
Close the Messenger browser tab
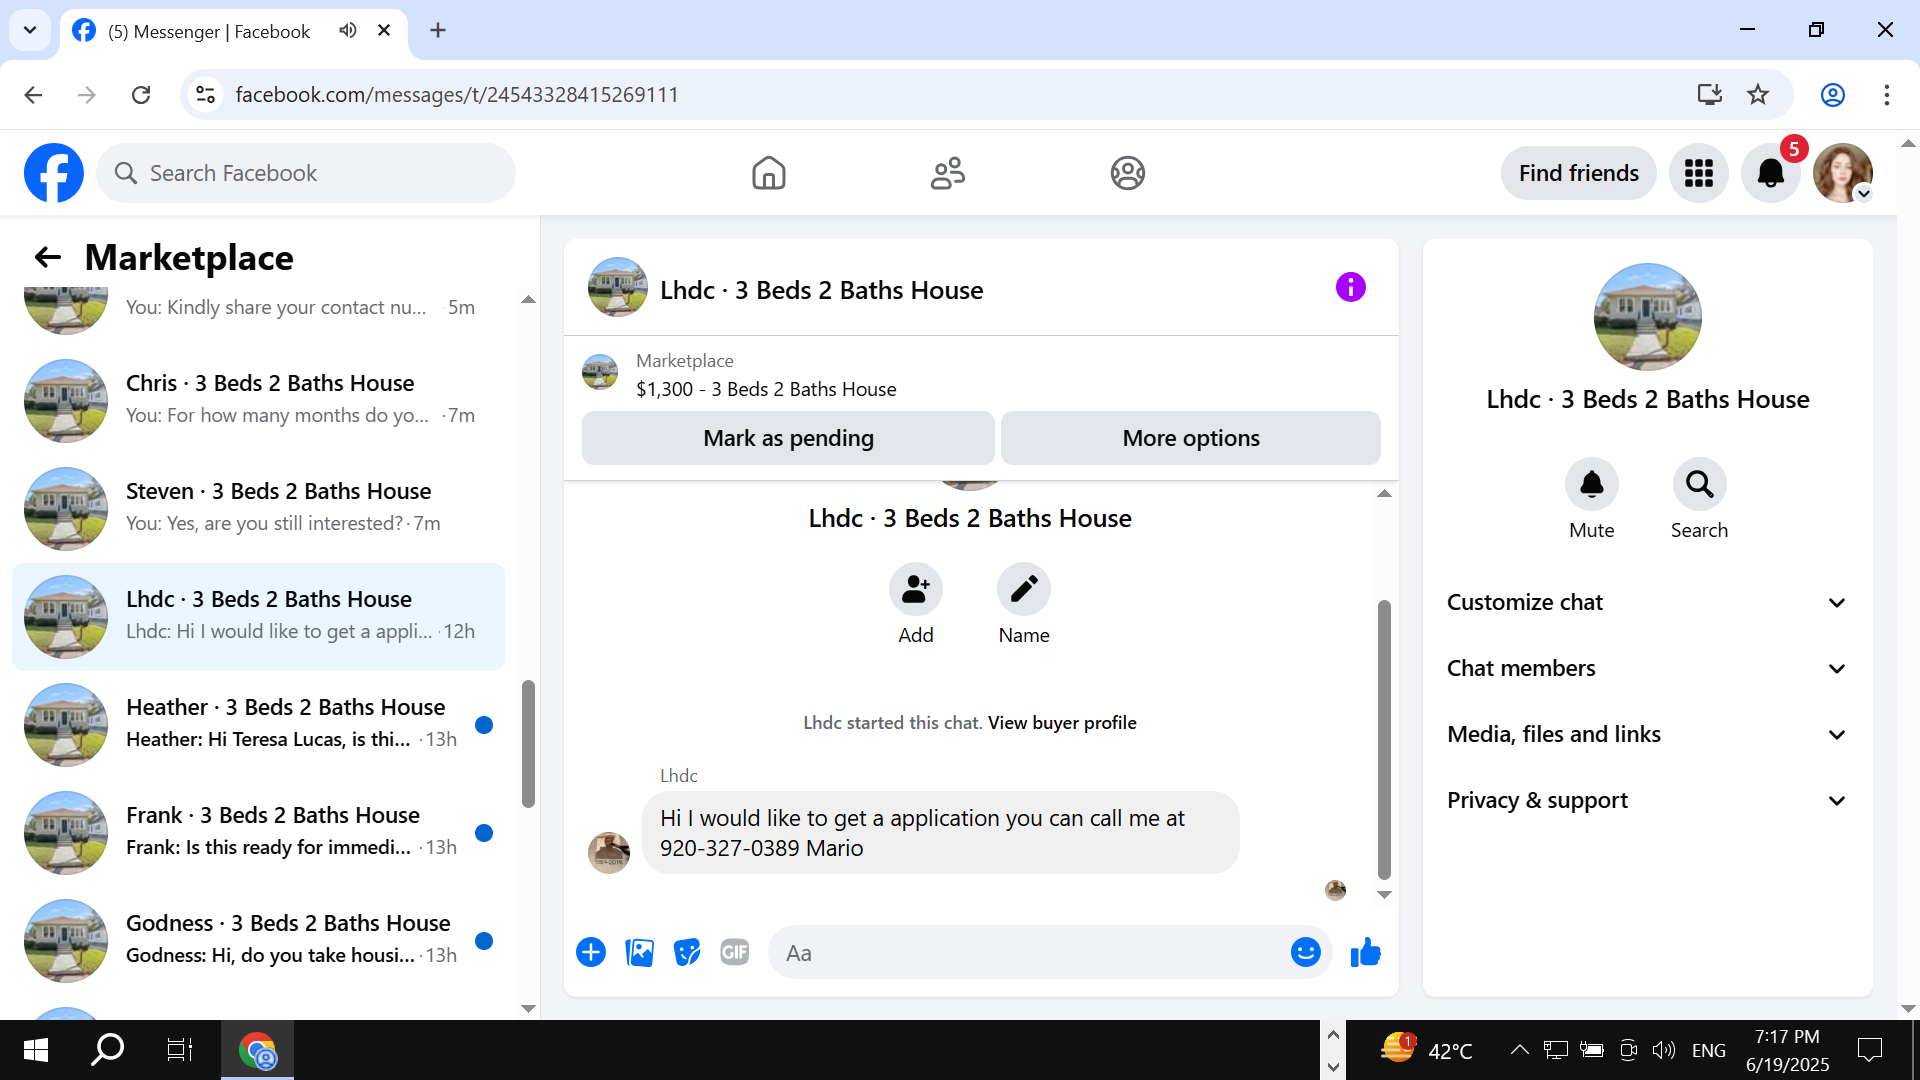click(x=384, y=30)
